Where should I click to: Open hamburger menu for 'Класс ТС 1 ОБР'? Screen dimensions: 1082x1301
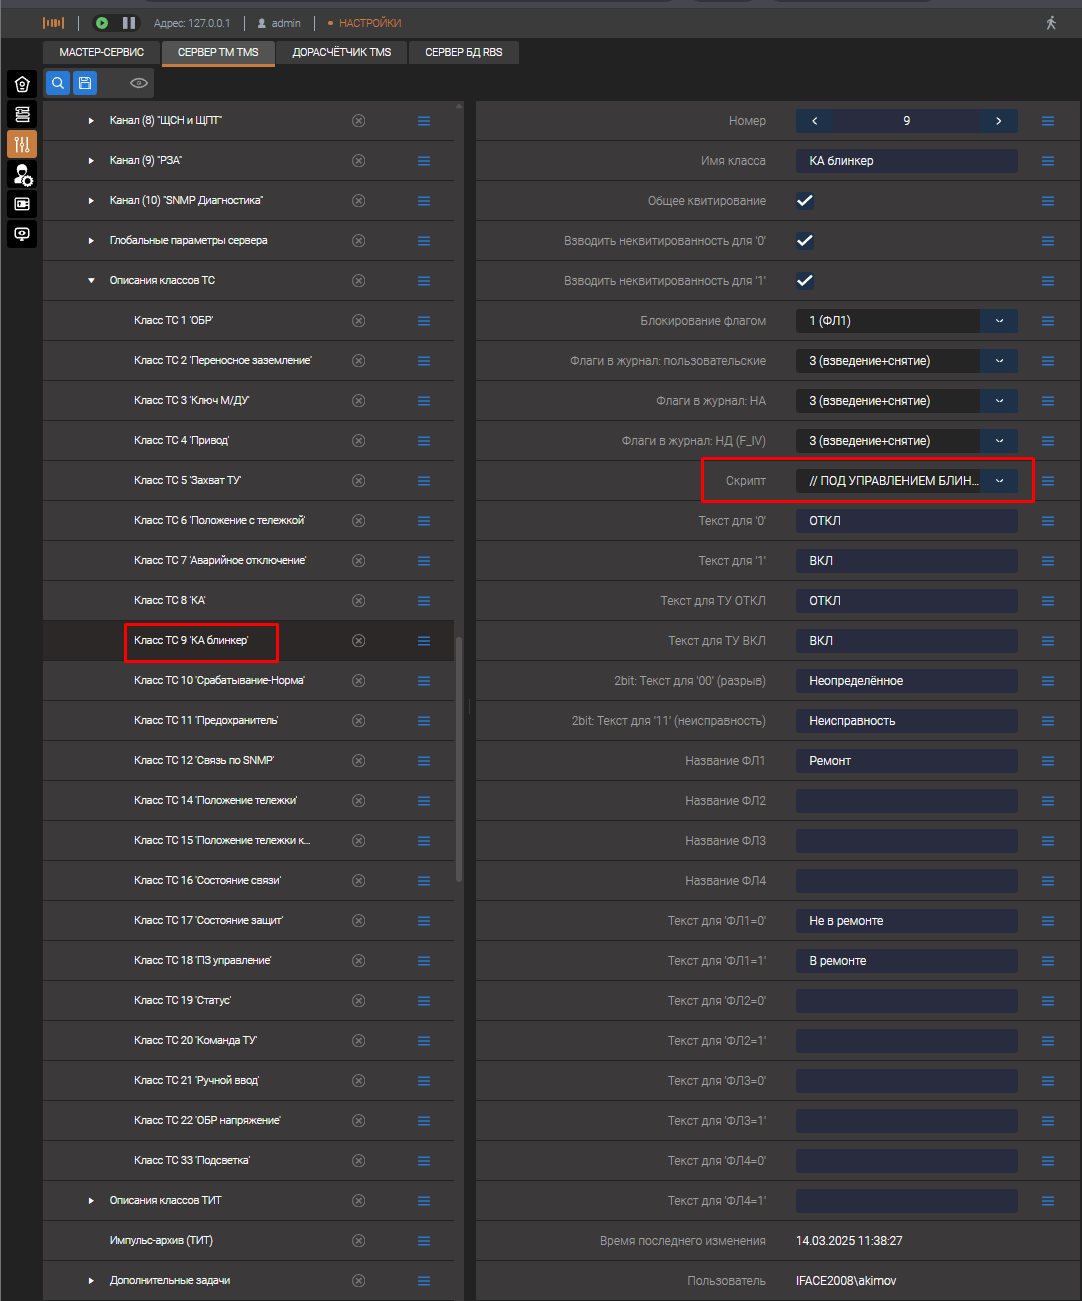[424, 321]
